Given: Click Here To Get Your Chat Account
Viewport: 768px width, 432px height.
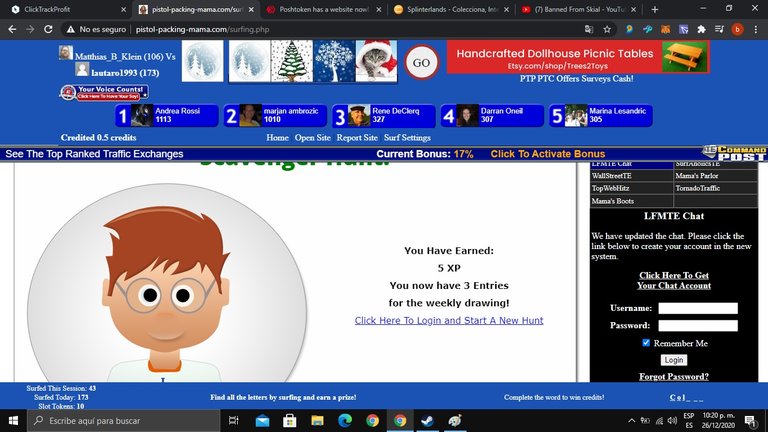Looking at the screenshot, I should click(673, 281).
